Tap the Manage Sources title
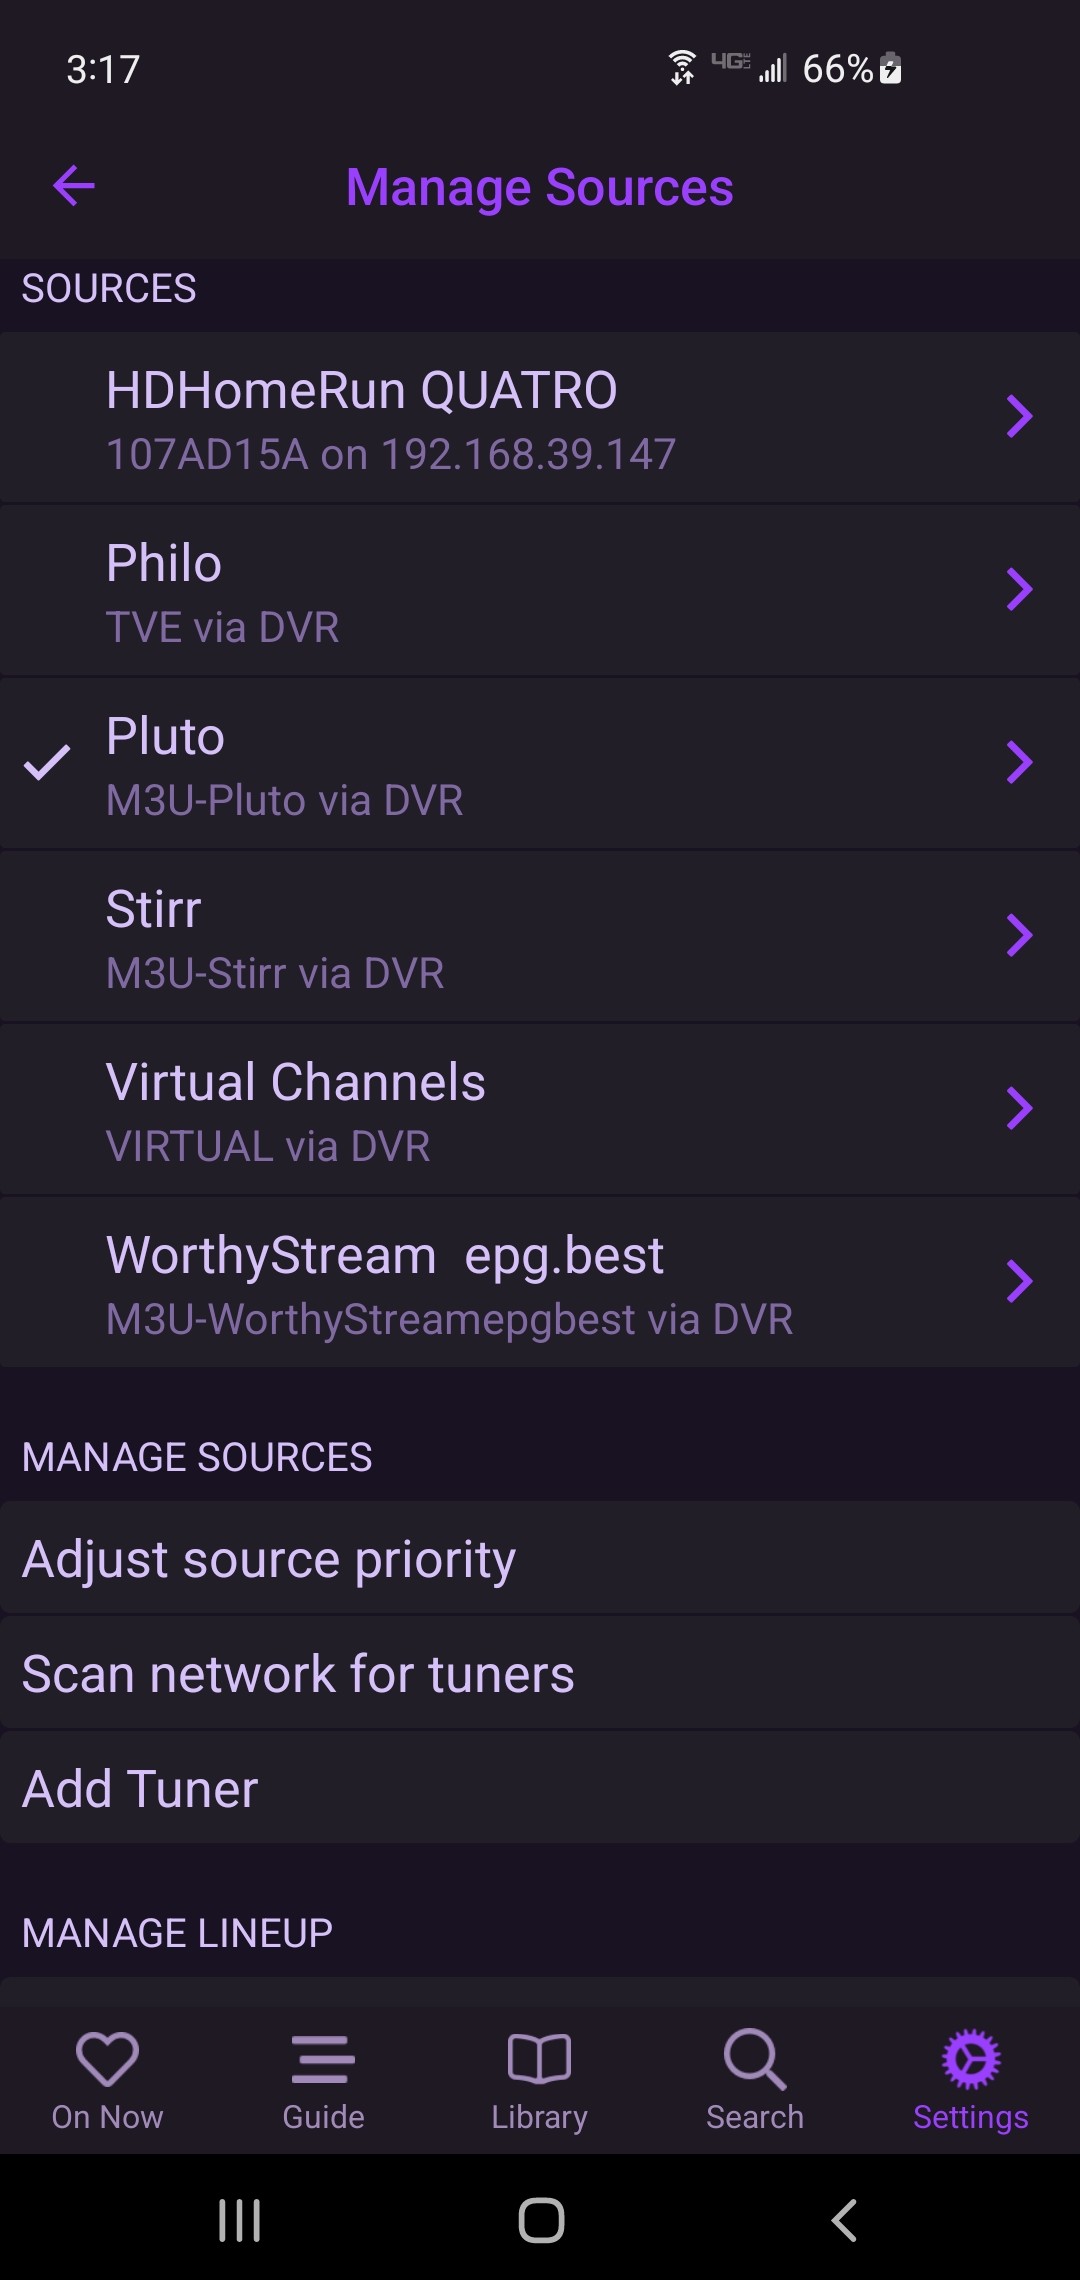The image size is (1080, 2280). (540, 188)
